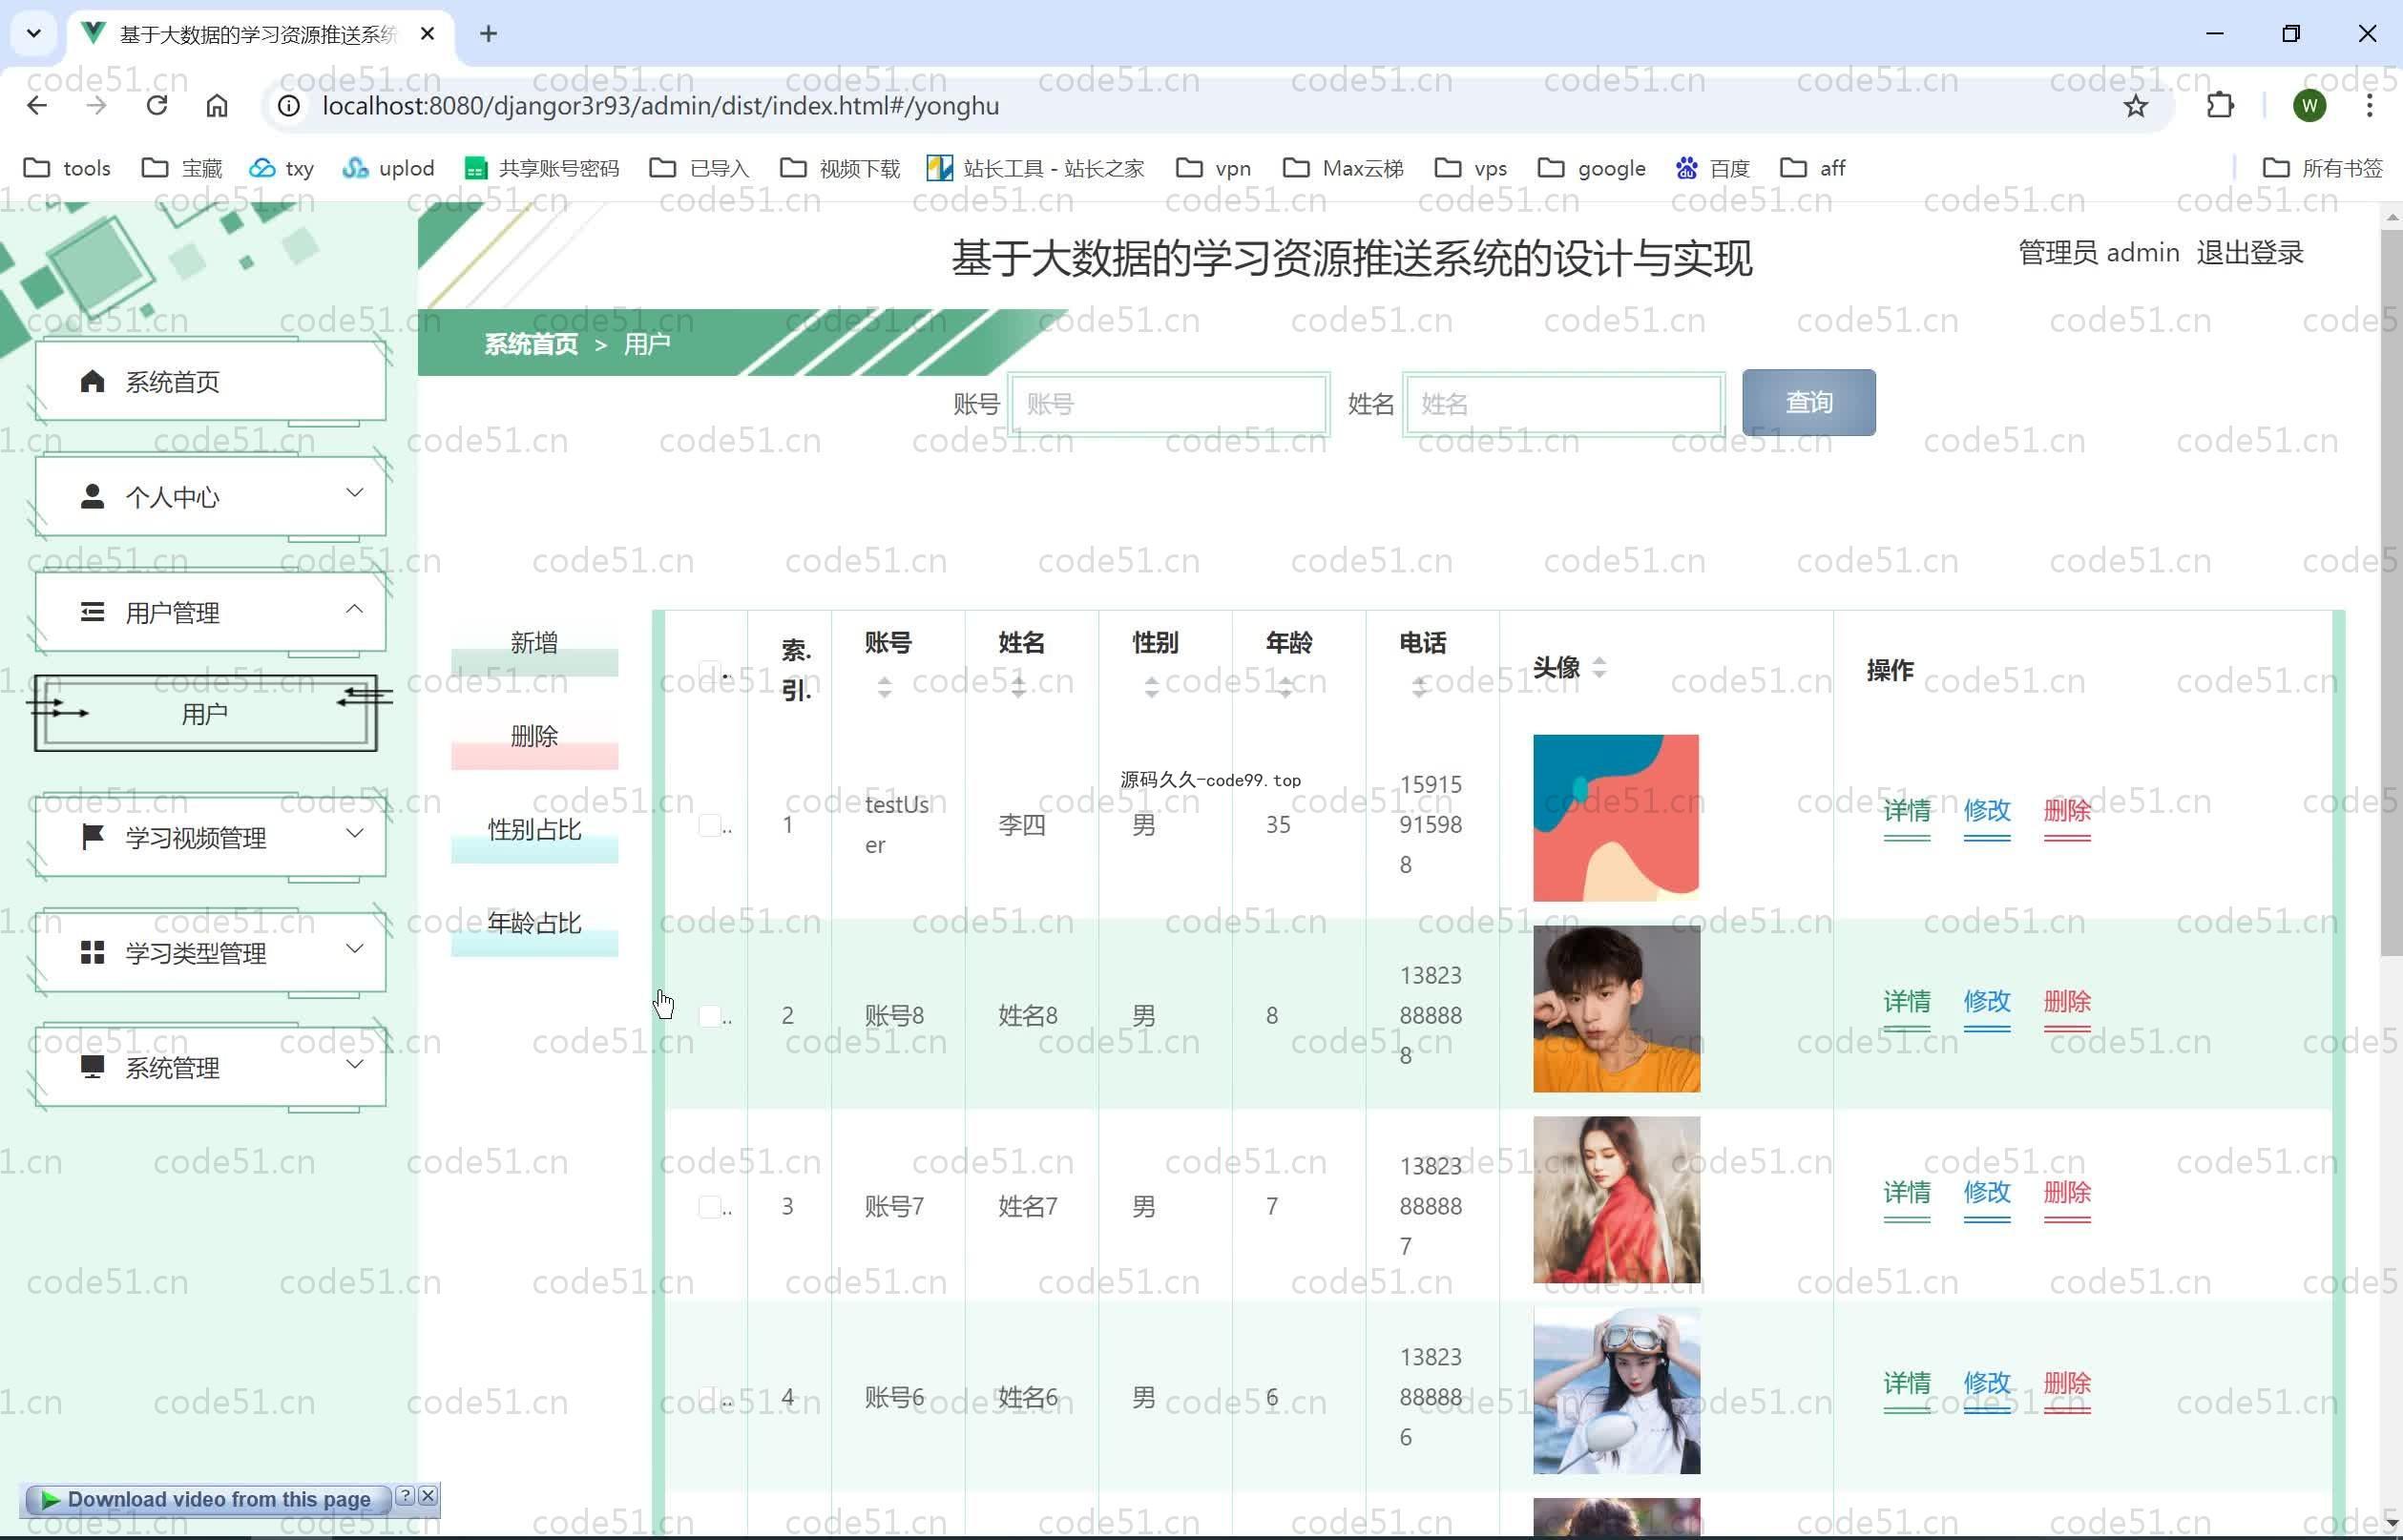This screenshot has width=2403, height=1540.
Task: Open the txy bookmark
Action: point(281,168)
